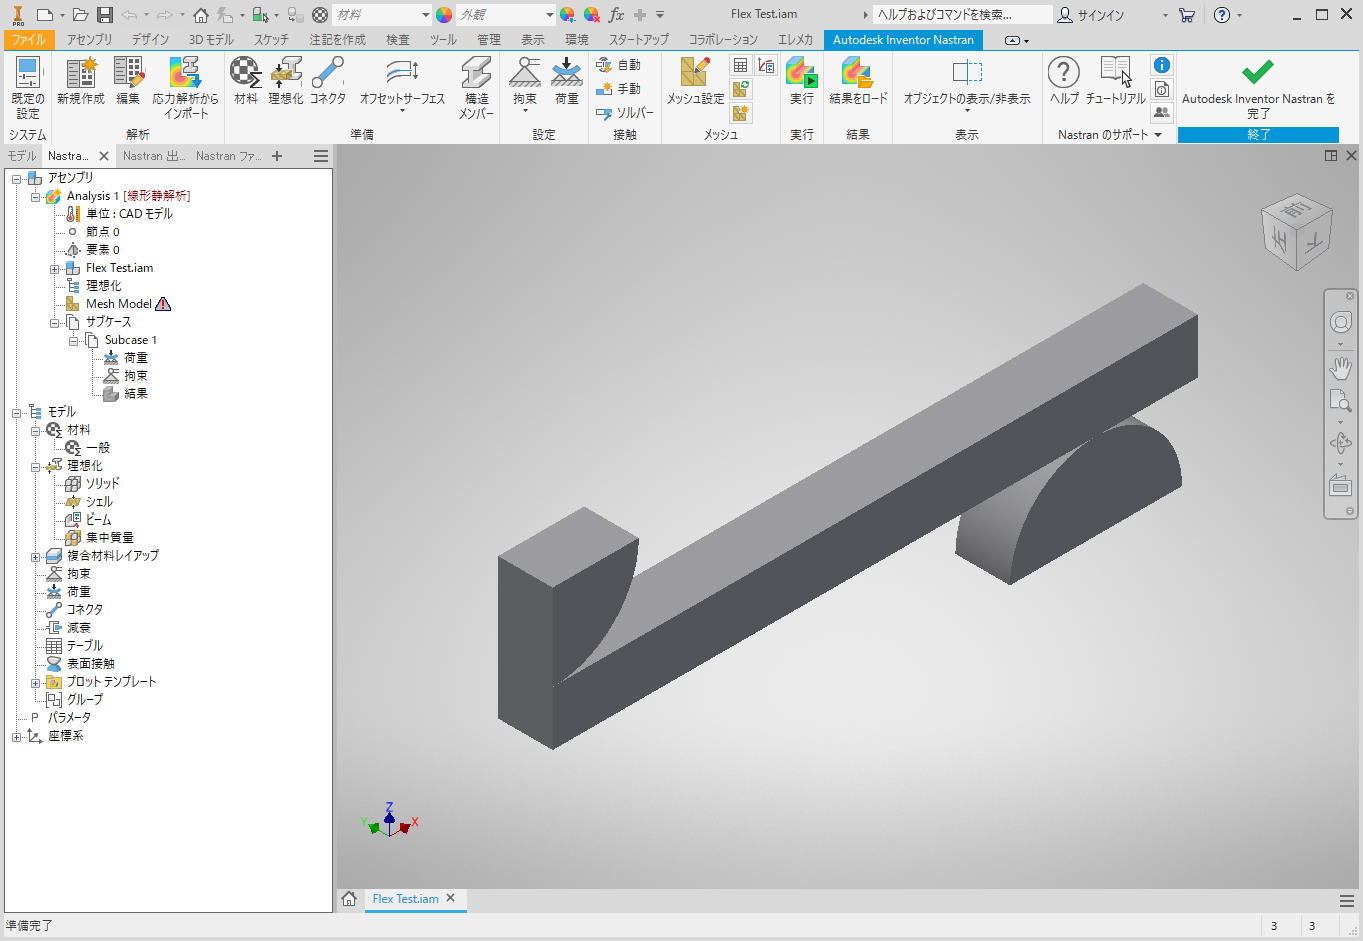Expand the 複合材料レイアップ node
The width and height of the screenshot is (1363, 941).
[36, 556]
